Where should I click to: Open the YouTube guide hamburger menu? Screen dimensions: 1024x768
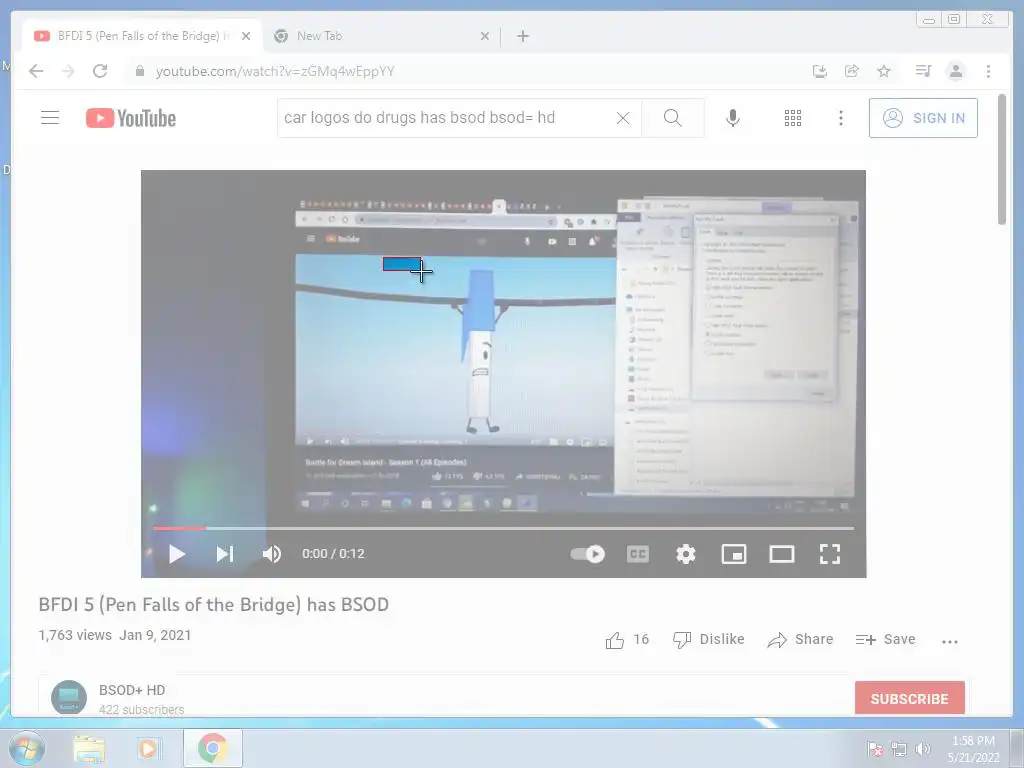pos(50,118)
